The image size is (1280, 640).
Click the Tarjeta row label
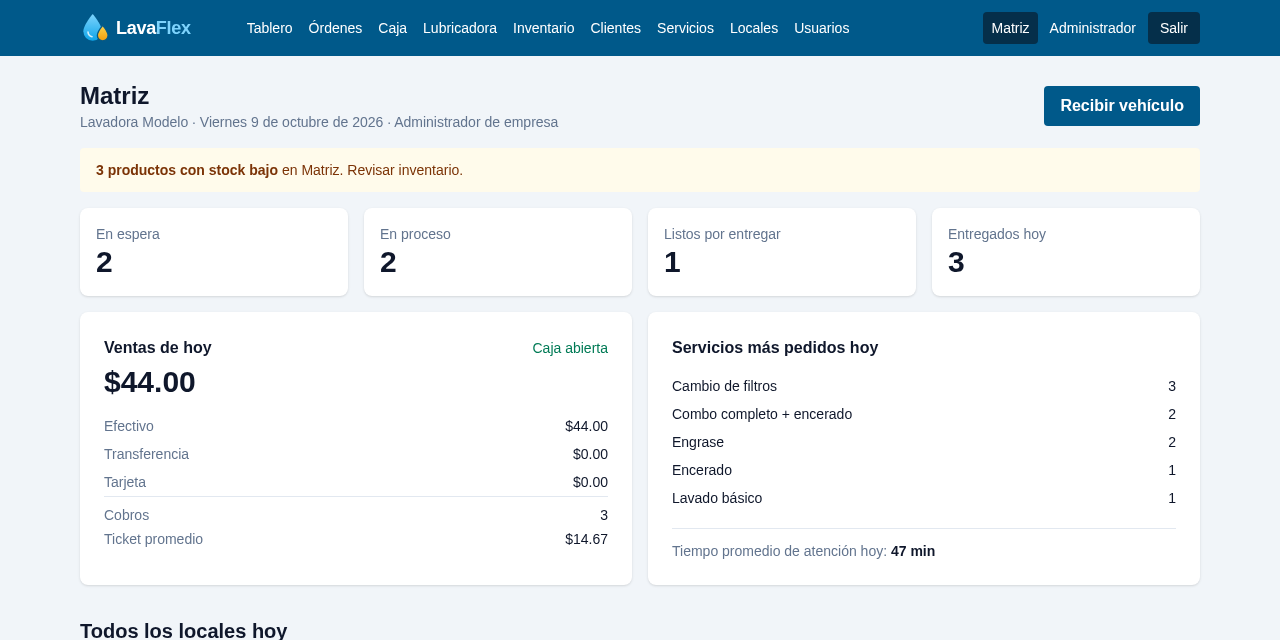125,482
